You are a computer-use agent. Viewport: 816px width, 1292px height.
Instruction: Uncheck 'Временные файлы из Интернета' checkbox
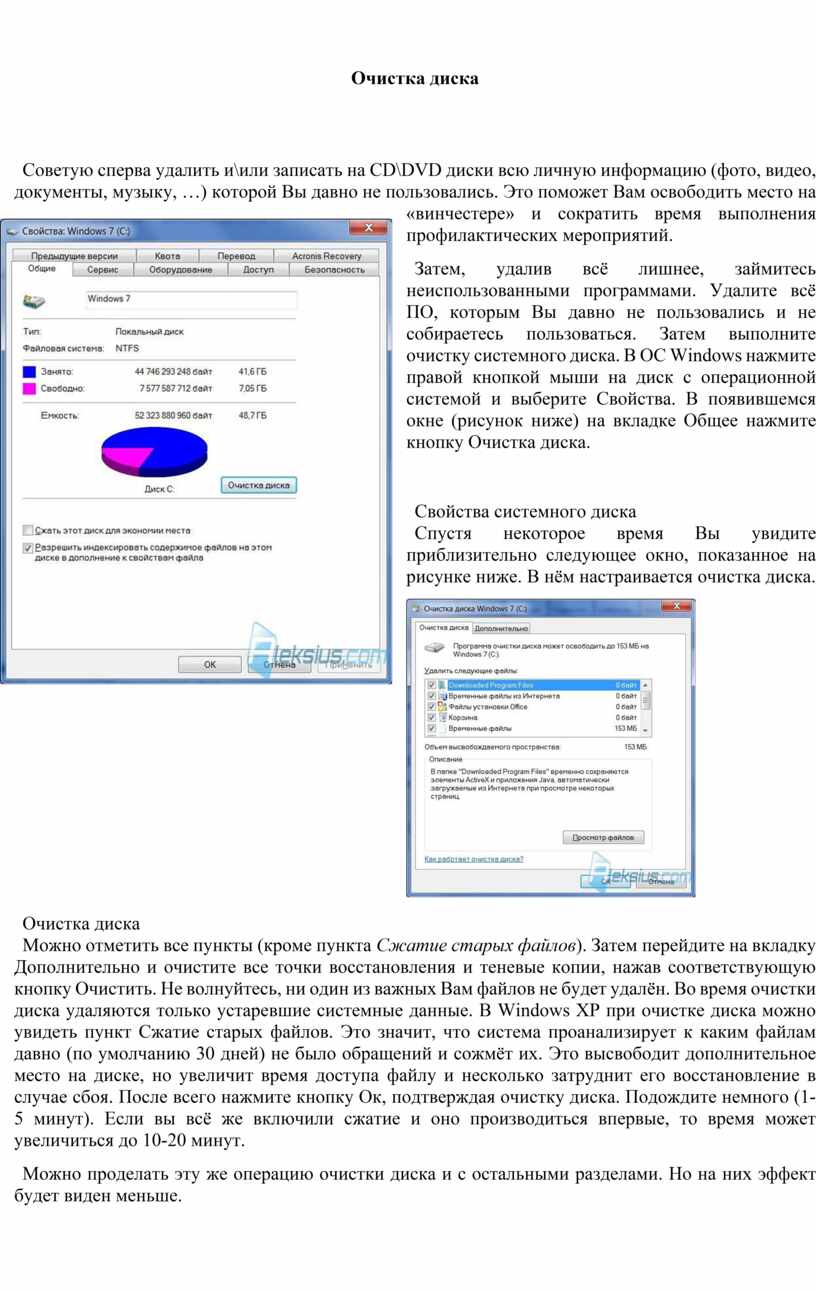click(x=432, y=696)
